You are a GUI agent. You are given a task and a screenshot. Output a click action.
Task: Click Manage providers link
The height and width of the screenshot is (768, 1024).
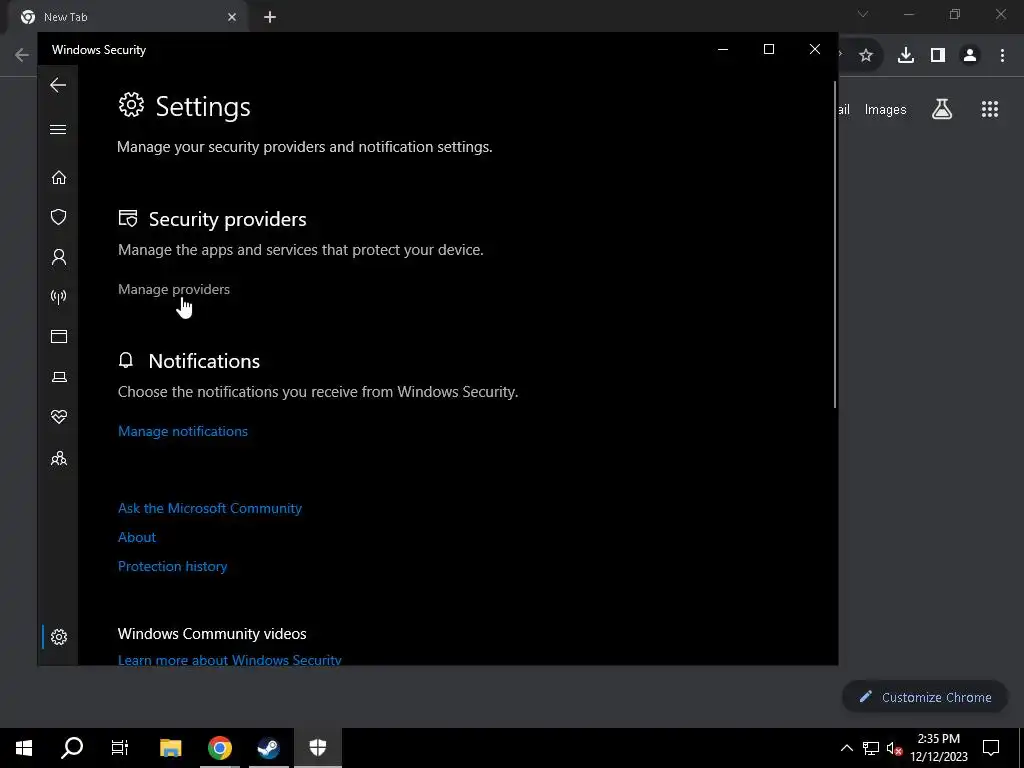point(174,289)
